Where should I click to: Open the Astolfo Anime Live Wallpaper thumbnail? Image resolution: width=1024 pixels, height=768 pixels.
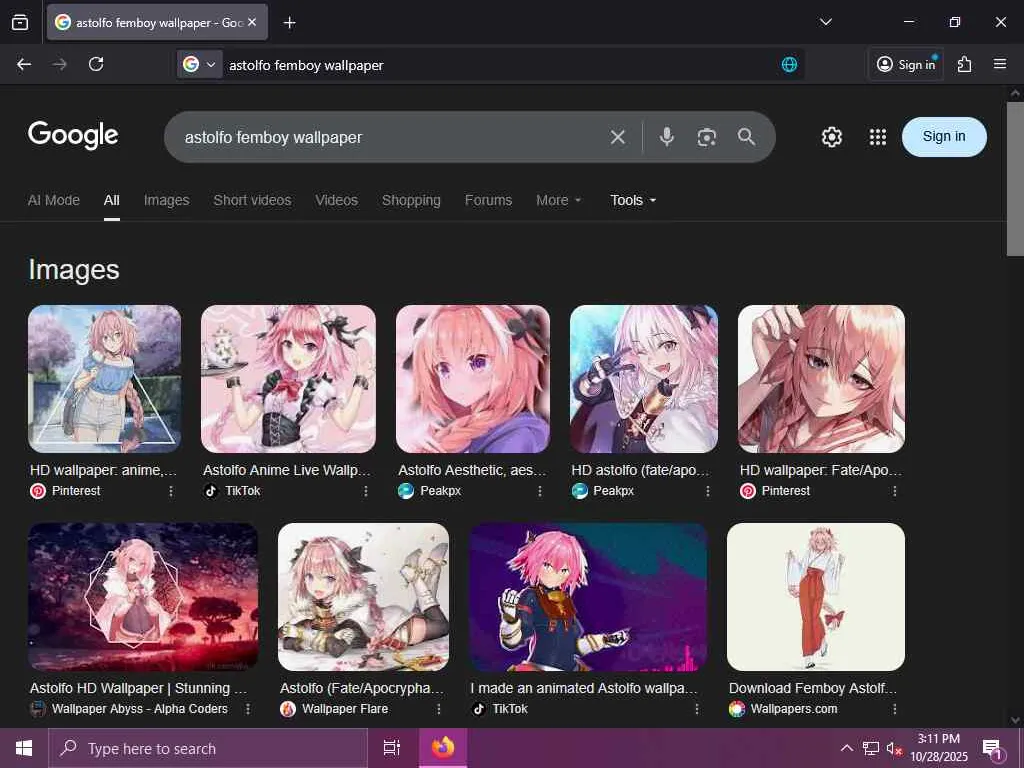(x=288, y=379)
